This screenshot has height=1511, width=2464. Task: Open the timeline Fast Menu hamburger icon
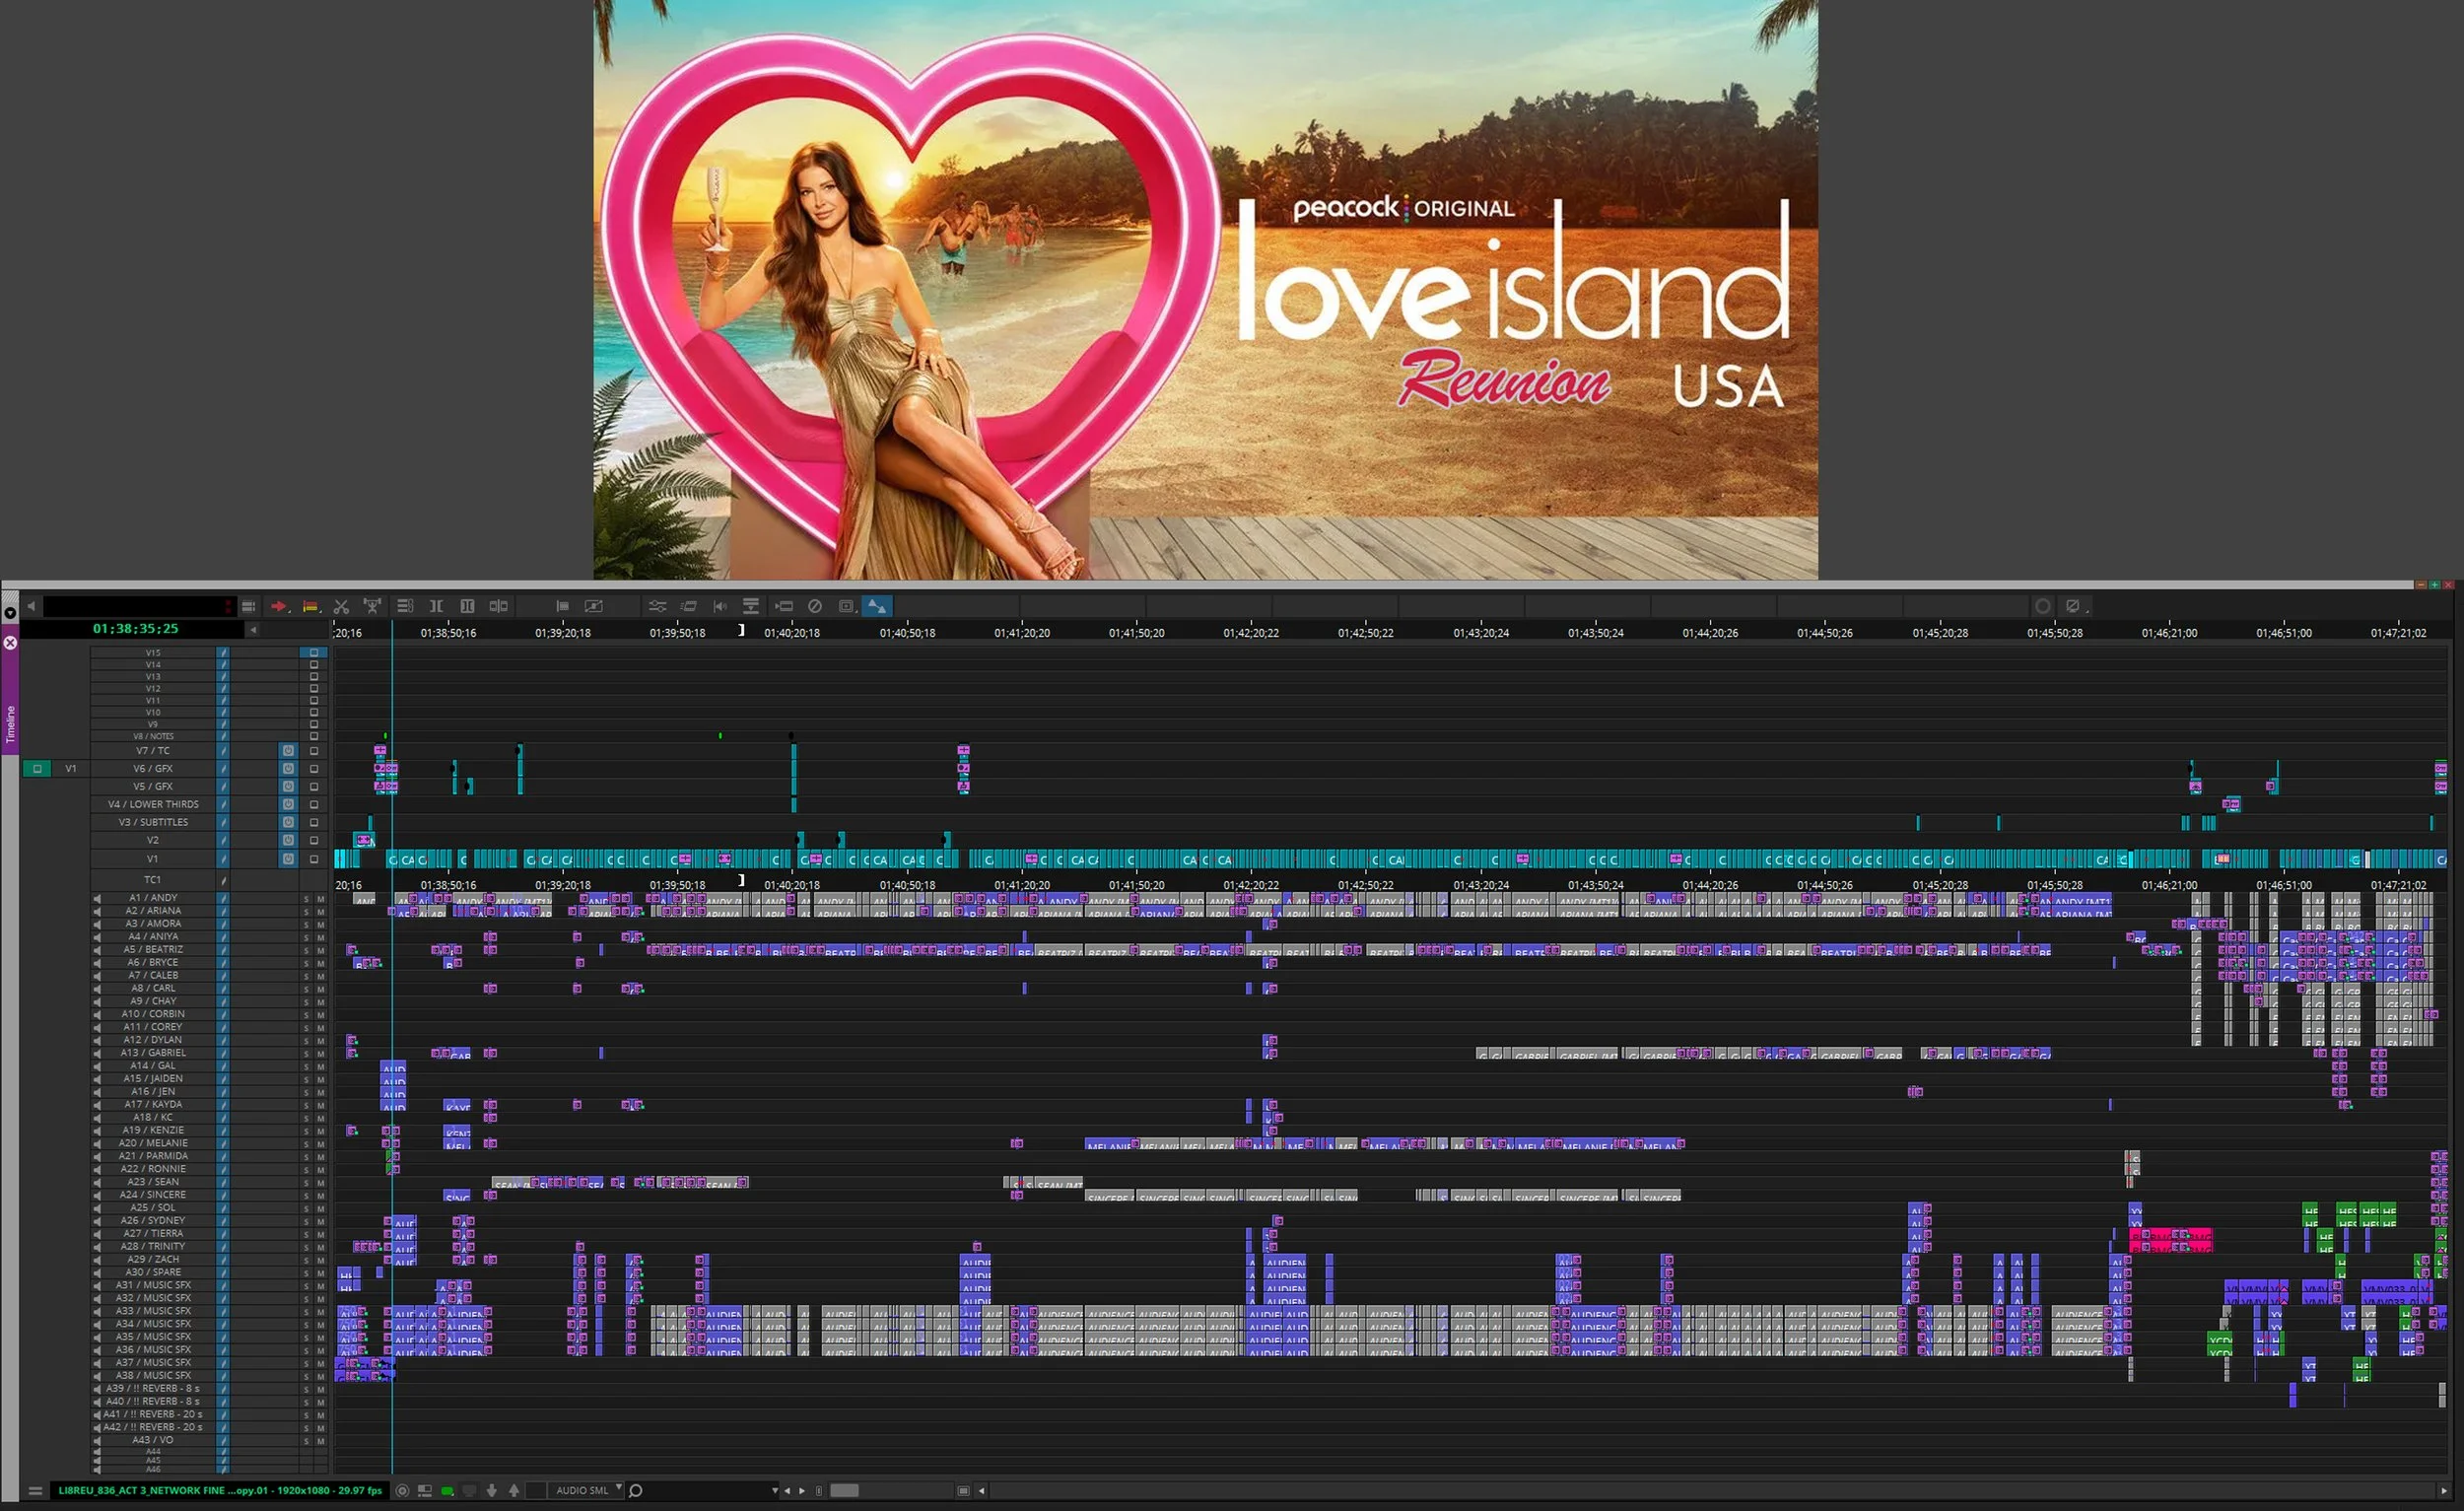(35, 1491)
